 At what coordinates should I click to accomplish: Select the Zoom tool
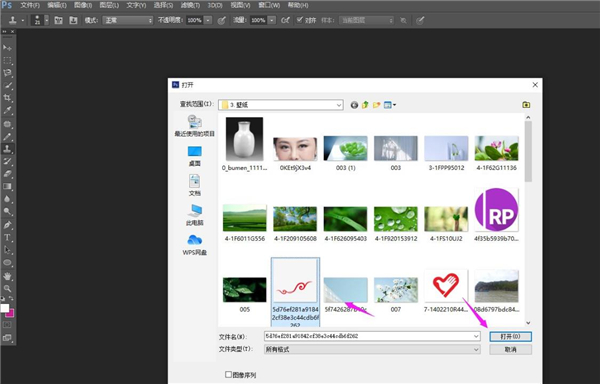click(7, 288)
